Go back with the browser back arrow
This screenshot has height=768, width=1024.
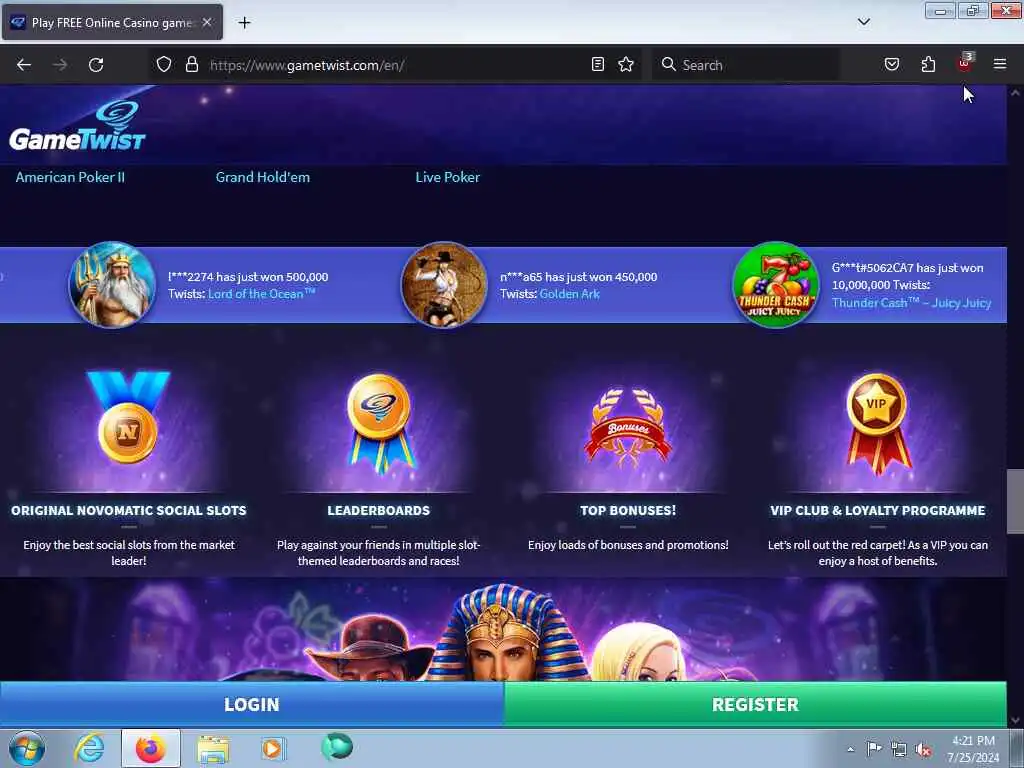tap(24, 65)
